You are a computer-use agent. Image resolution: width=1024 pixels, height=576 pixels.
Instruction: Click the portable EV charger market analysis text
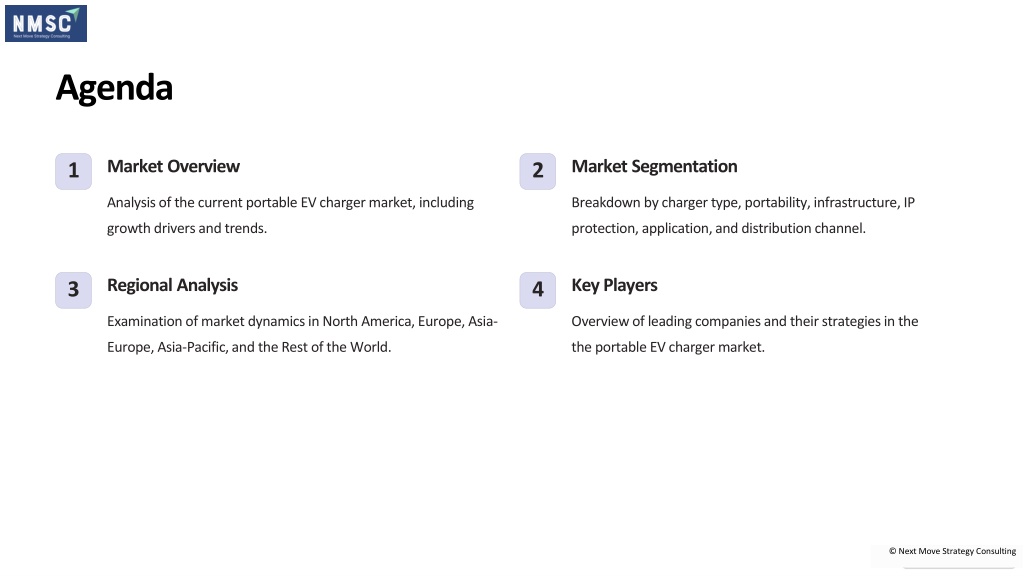(x=291, y=216)
